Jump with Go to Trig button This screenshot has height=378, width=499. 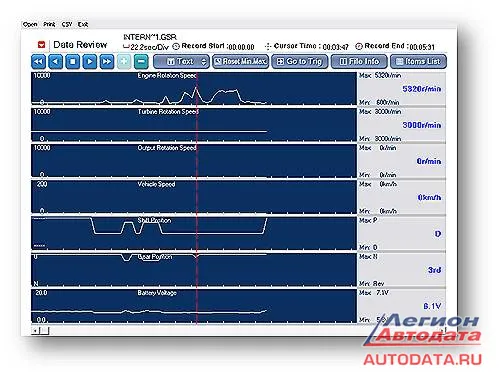(x=300, y=62)
